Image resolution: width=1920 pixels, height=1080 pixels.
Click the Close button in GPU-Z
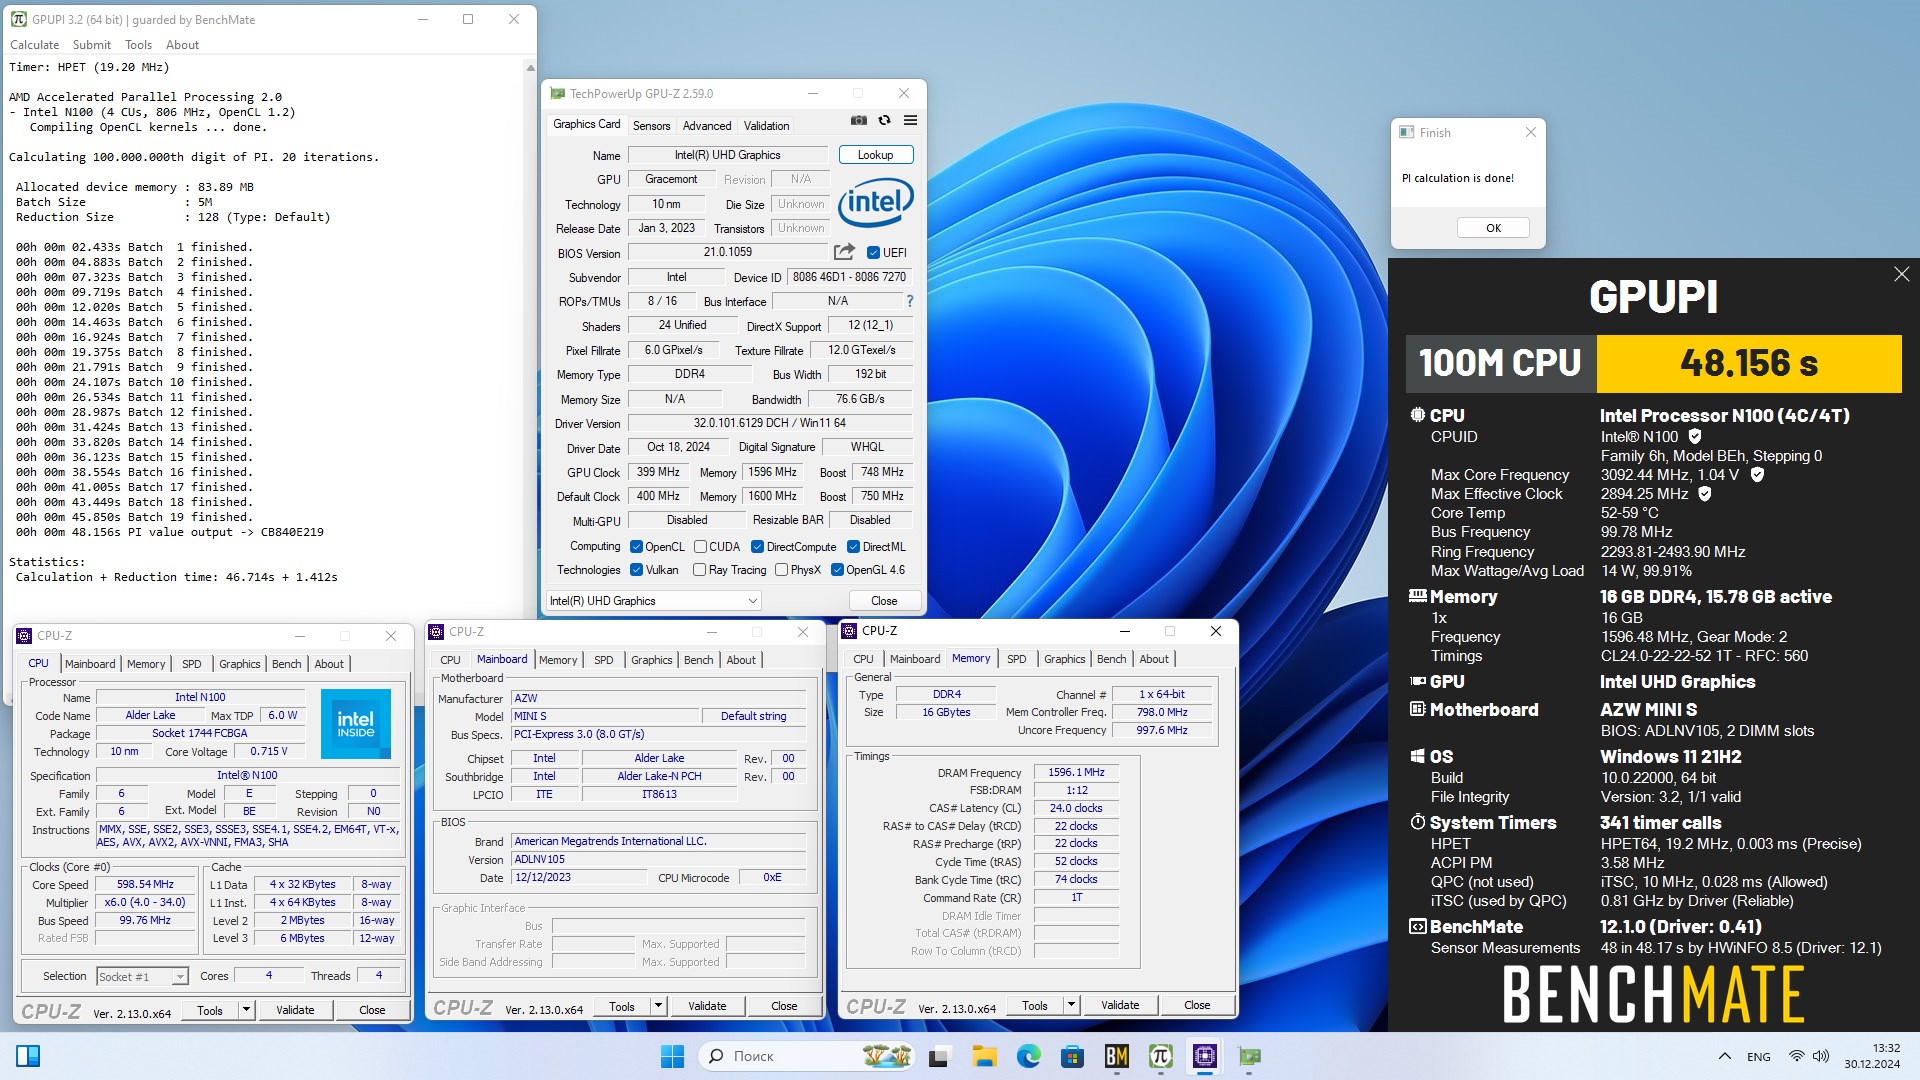(884, 601)
